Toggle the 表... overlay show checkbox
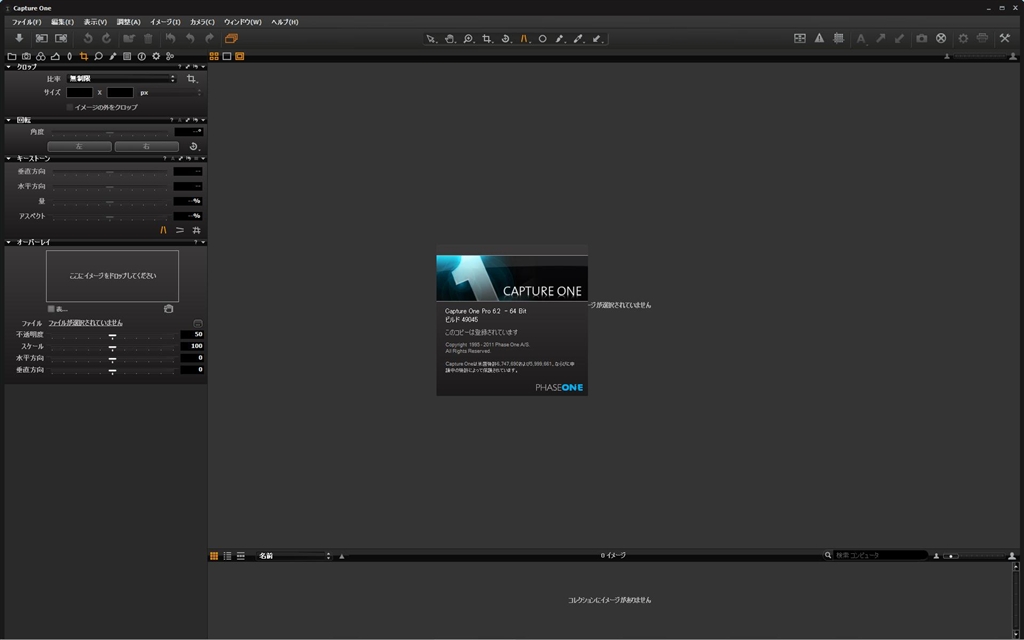 (x=51, y=309)
